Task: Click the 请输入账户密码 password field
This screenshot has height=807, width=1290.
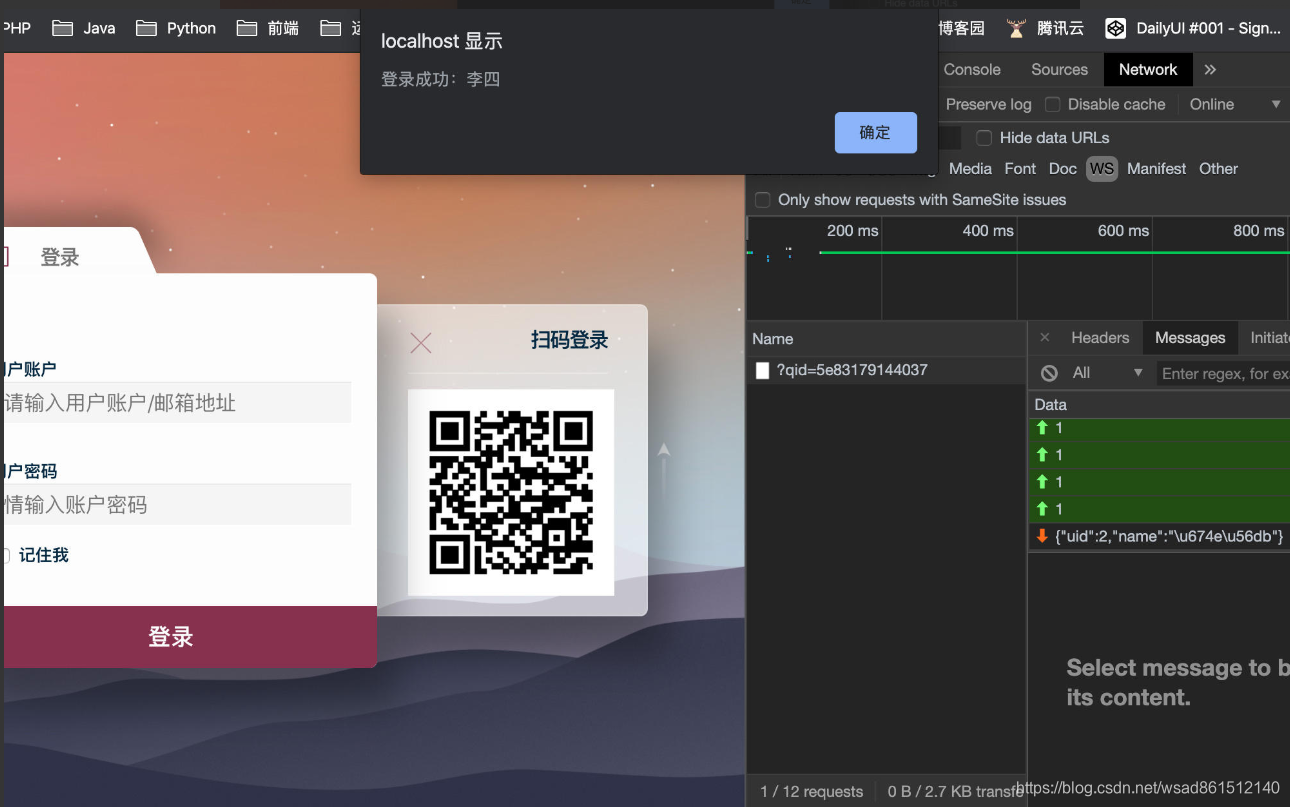Action: click(x=177, y=505)
